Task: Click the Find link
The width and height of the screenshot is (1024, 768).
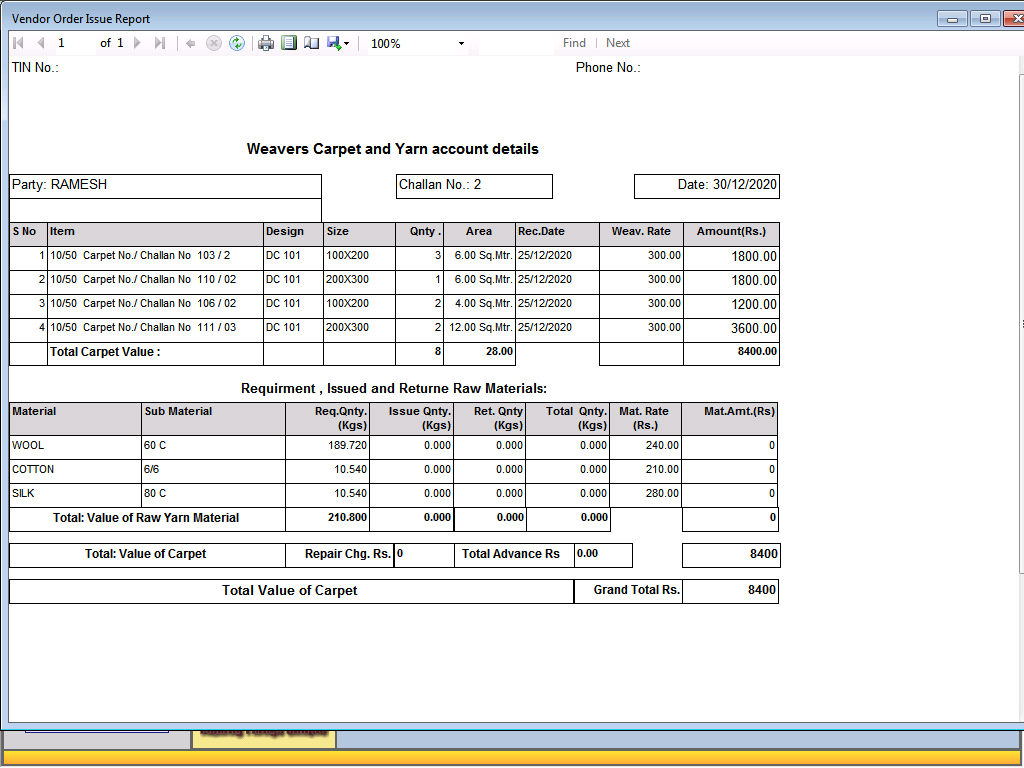Action: coord(574,43)
